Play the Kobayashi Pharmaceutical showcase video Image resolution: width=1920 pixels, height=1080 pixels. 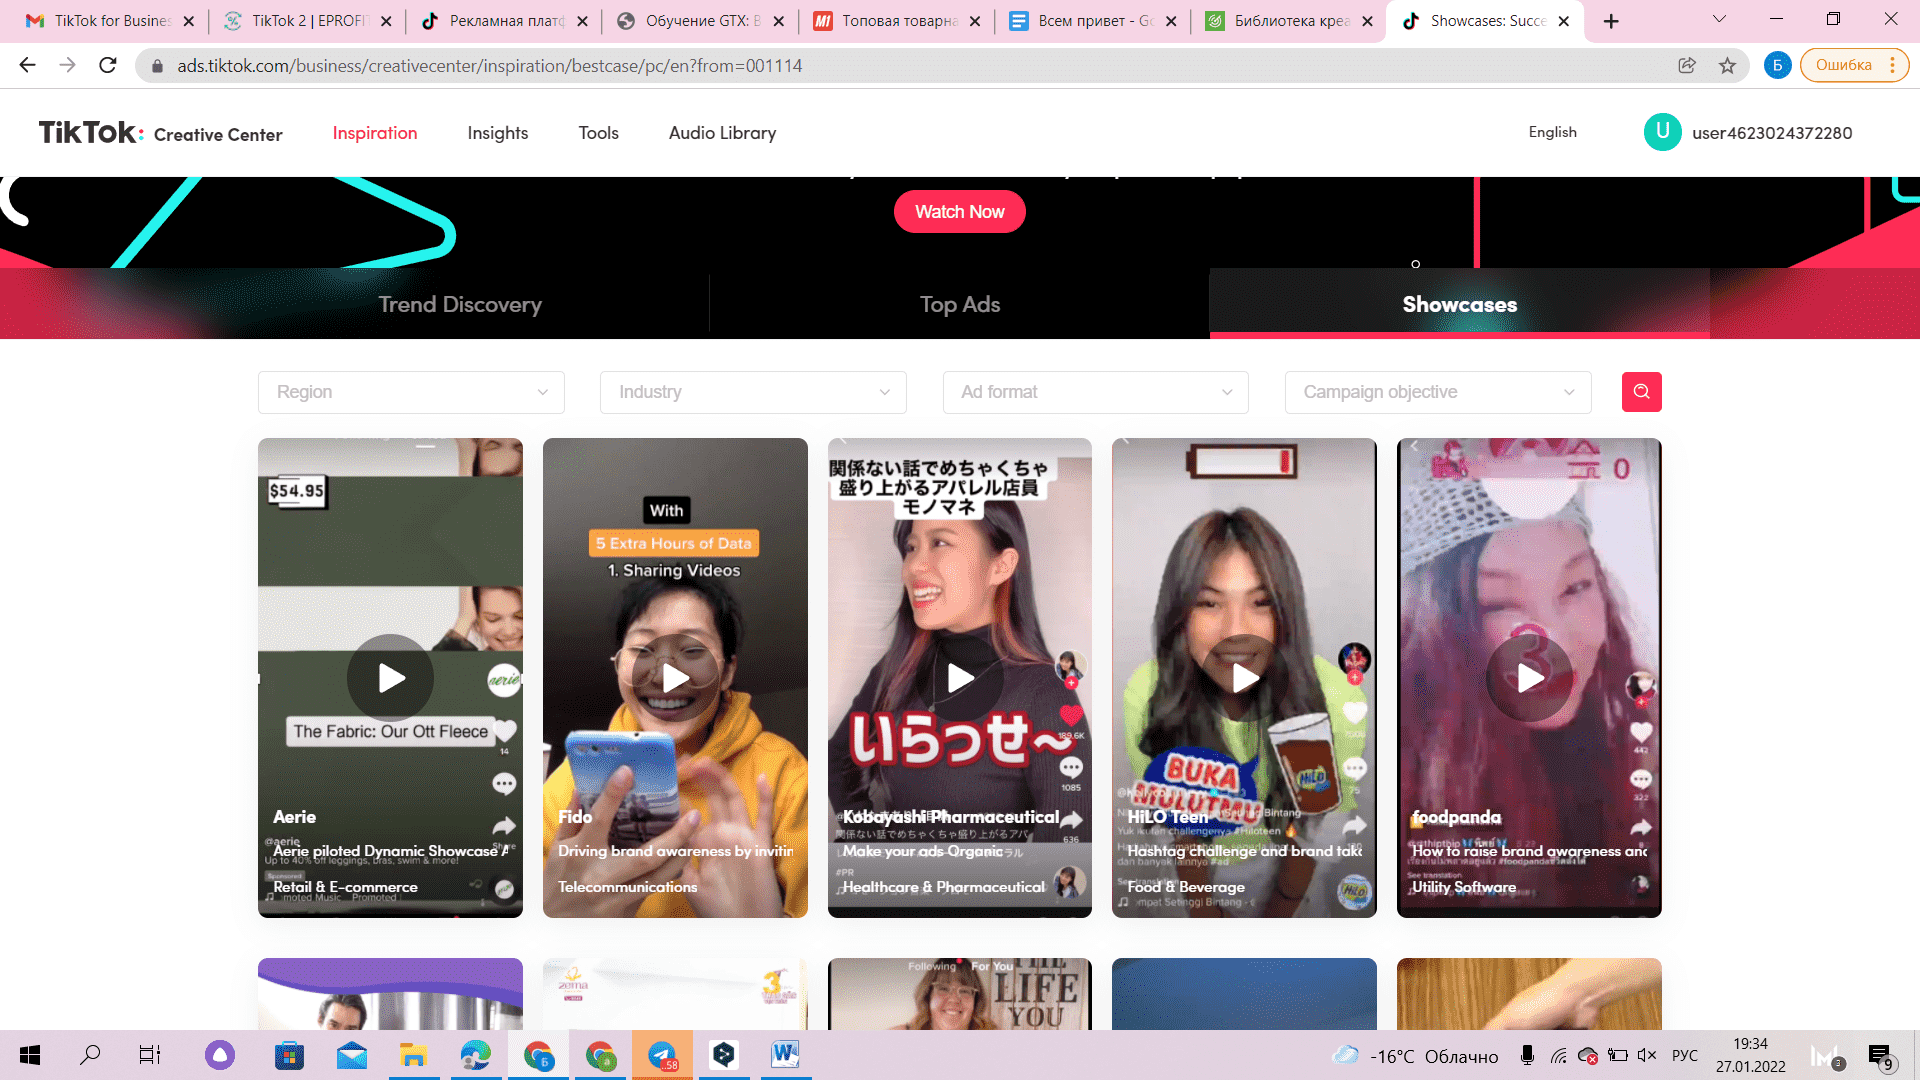(x=960, y=678)
